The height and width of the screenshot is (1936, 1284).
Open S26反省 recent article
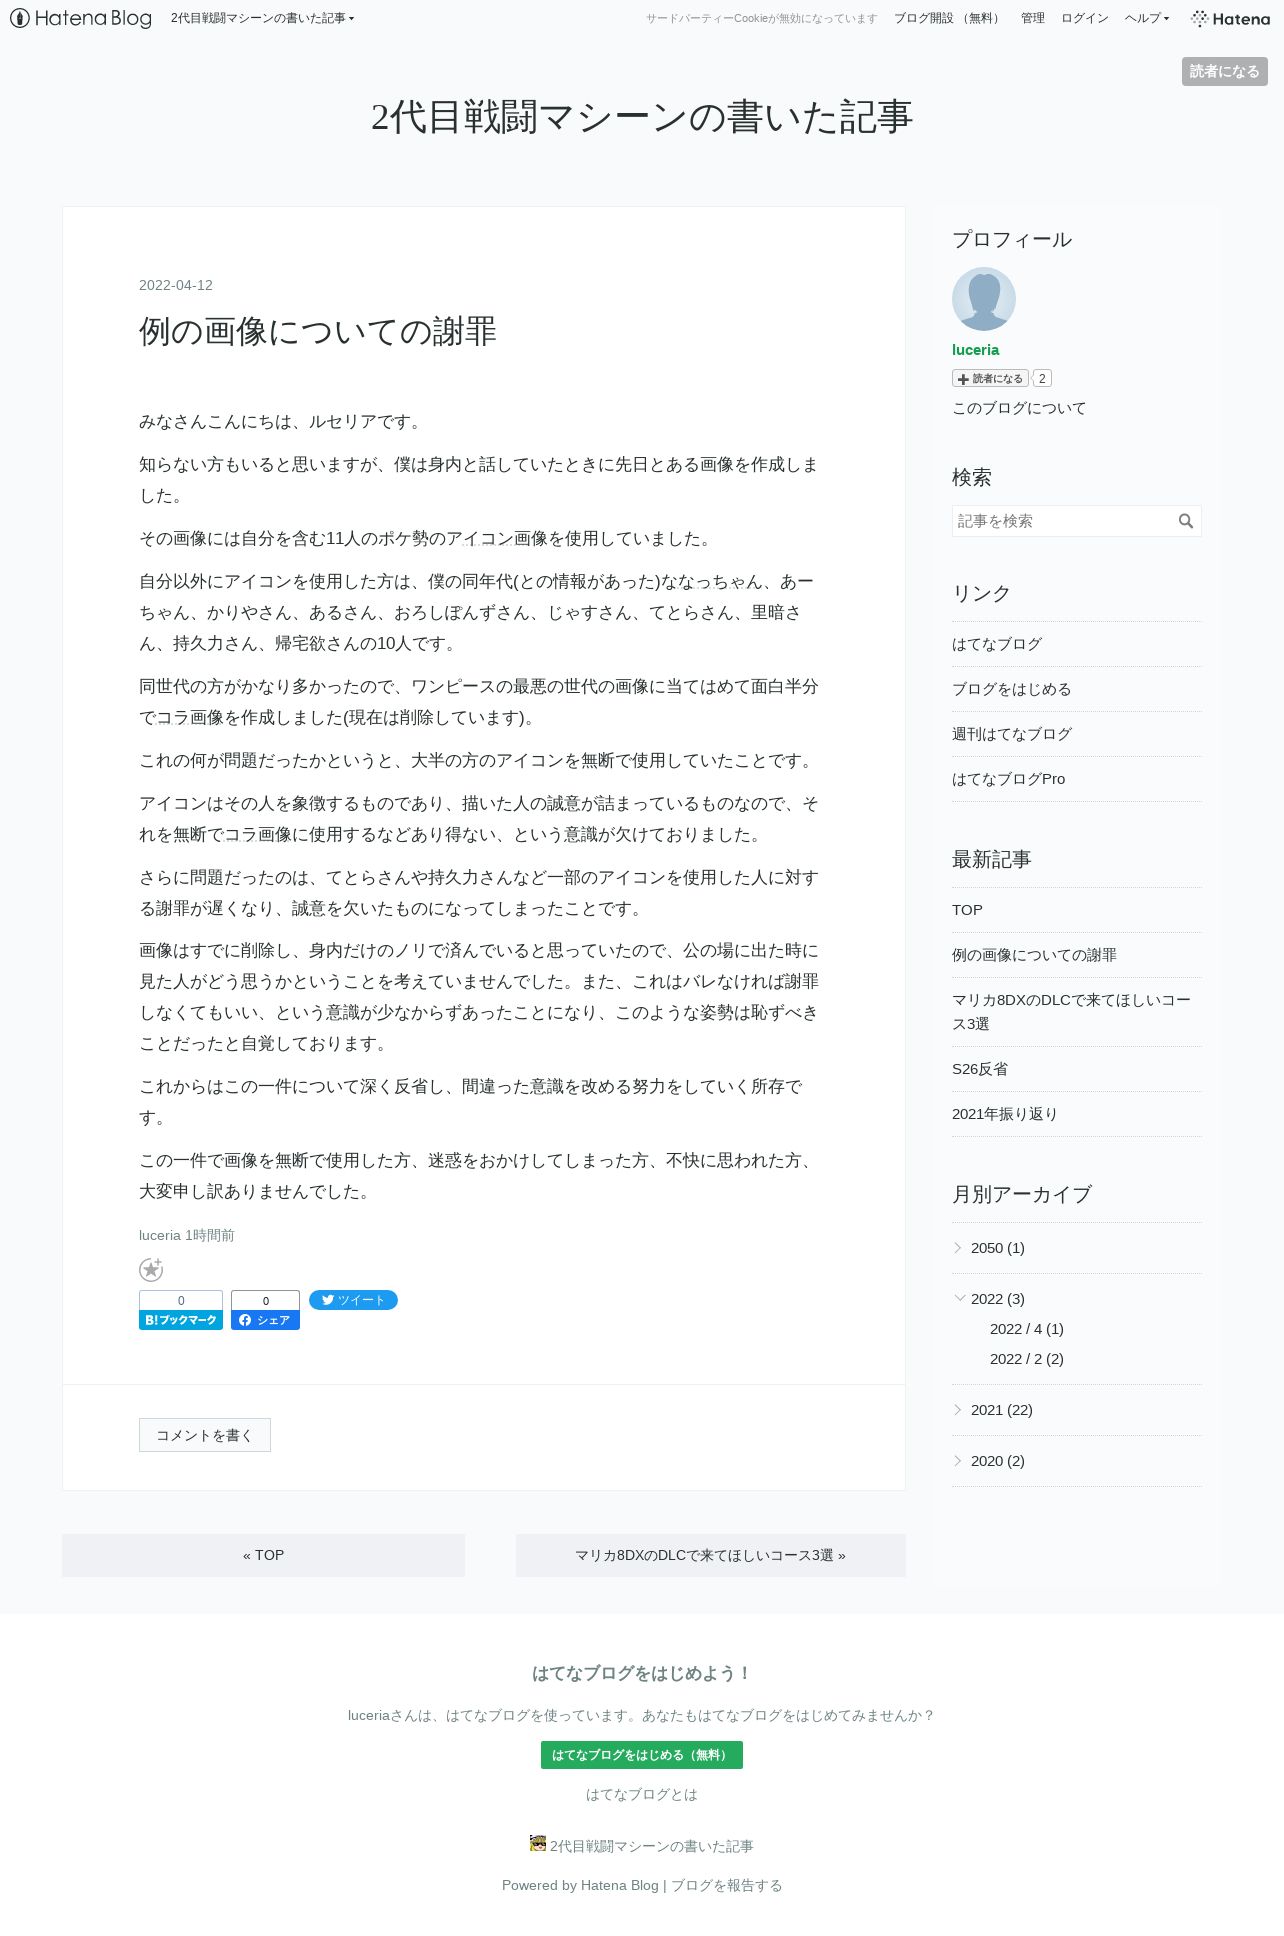point(980,1069)
